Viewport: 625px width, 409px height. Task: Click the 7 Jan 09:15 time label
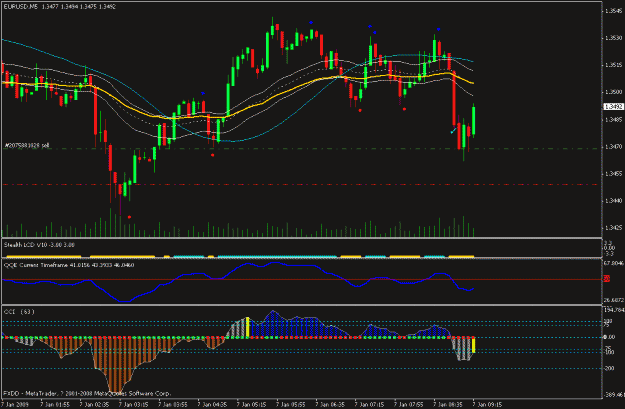(x=488, y=405)
